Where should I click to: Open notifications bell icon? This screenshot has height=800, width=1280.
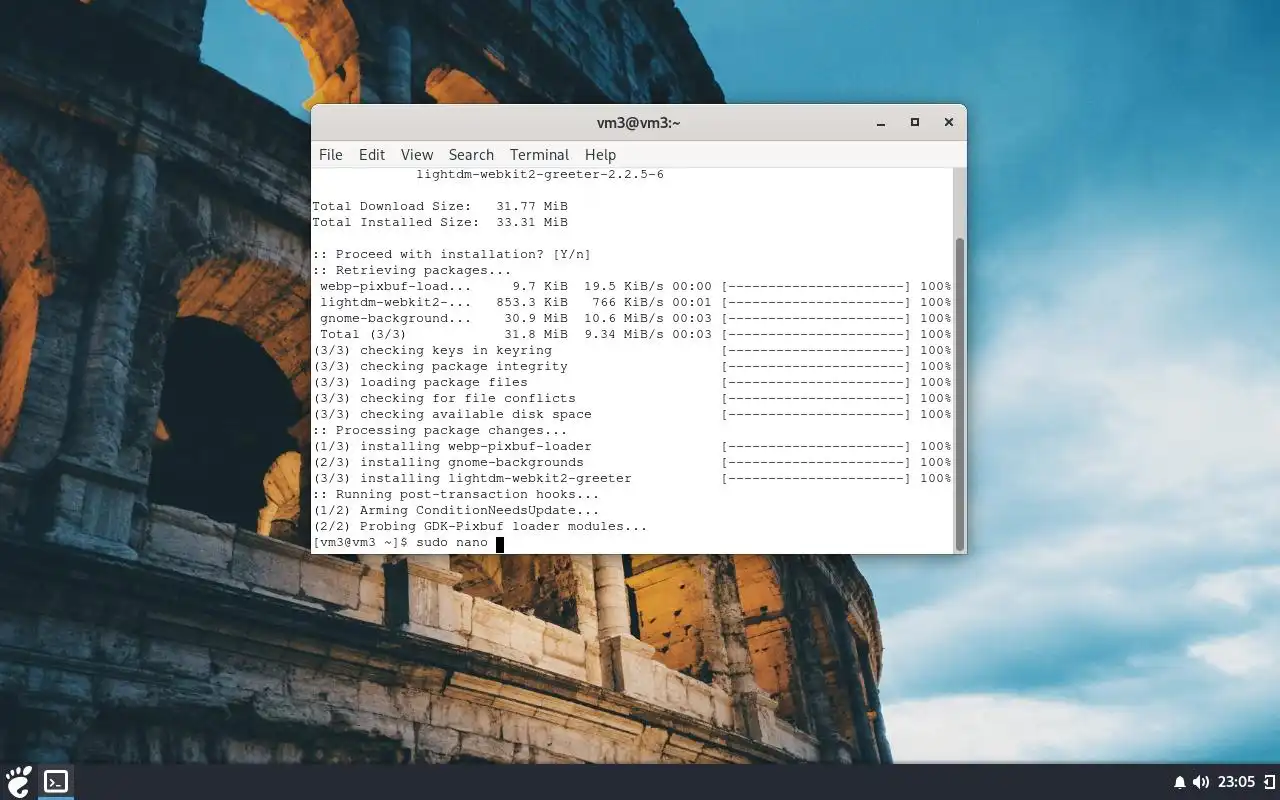tap(1180, 782)
